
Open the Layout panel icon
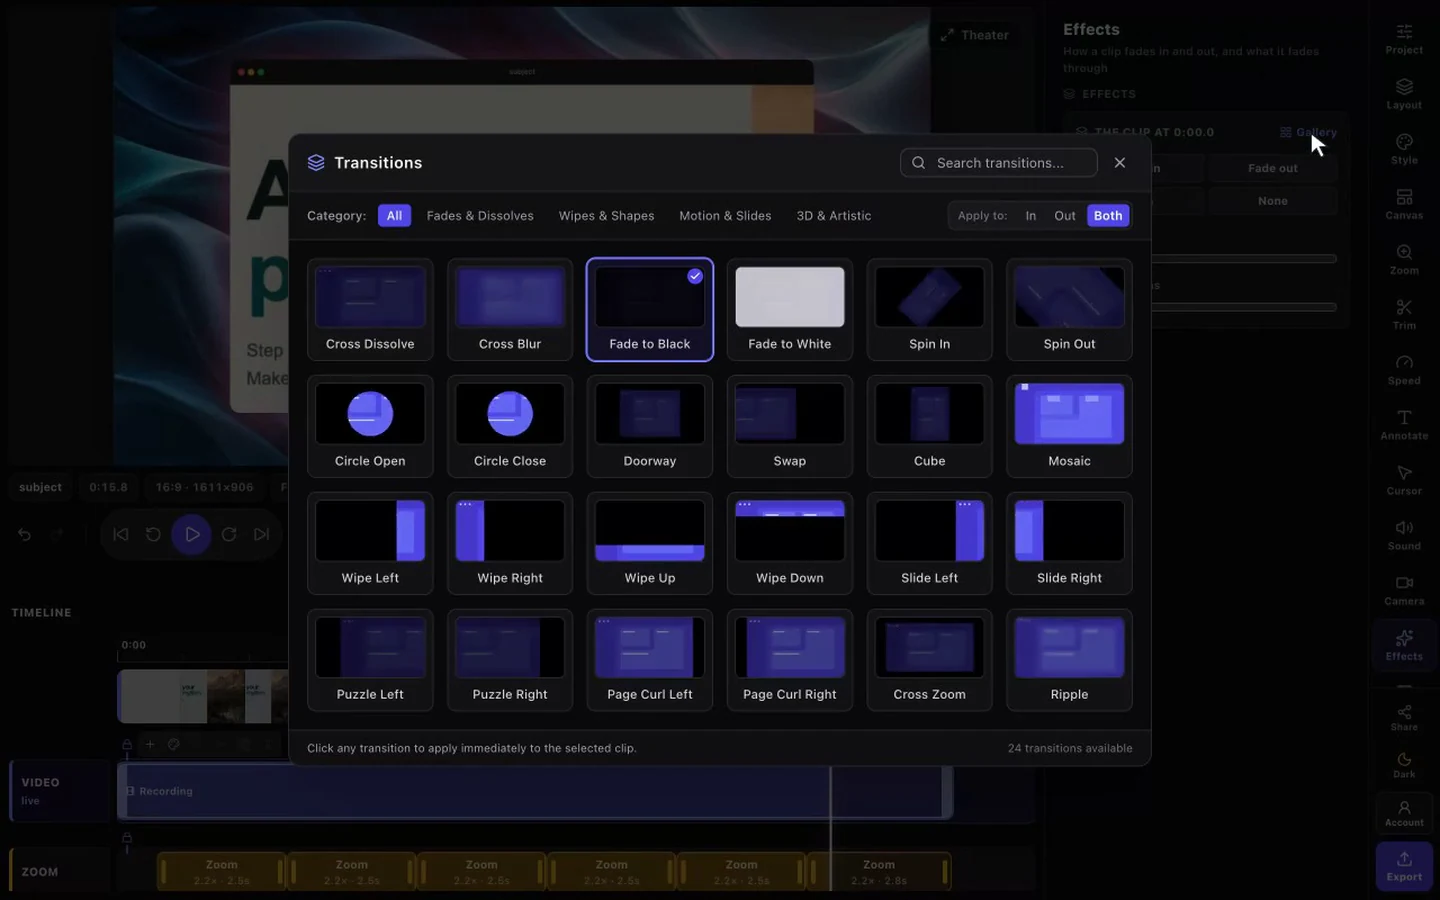tap(1404, 93)
